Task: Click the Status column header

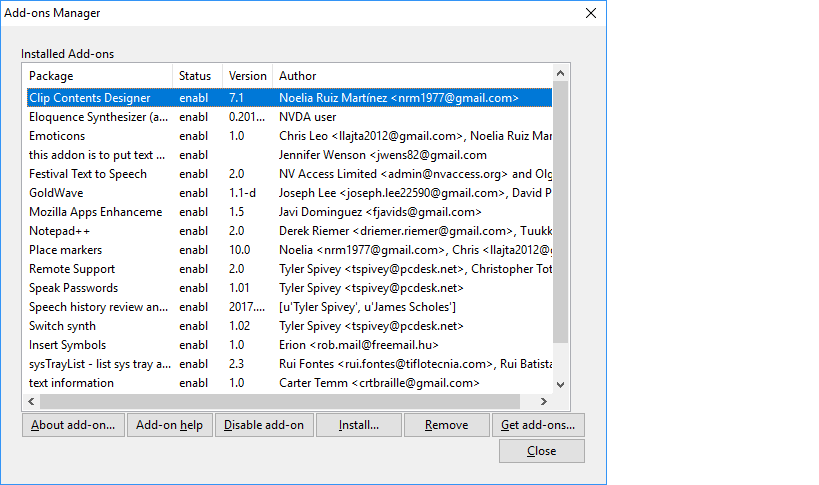Action: 196,76
